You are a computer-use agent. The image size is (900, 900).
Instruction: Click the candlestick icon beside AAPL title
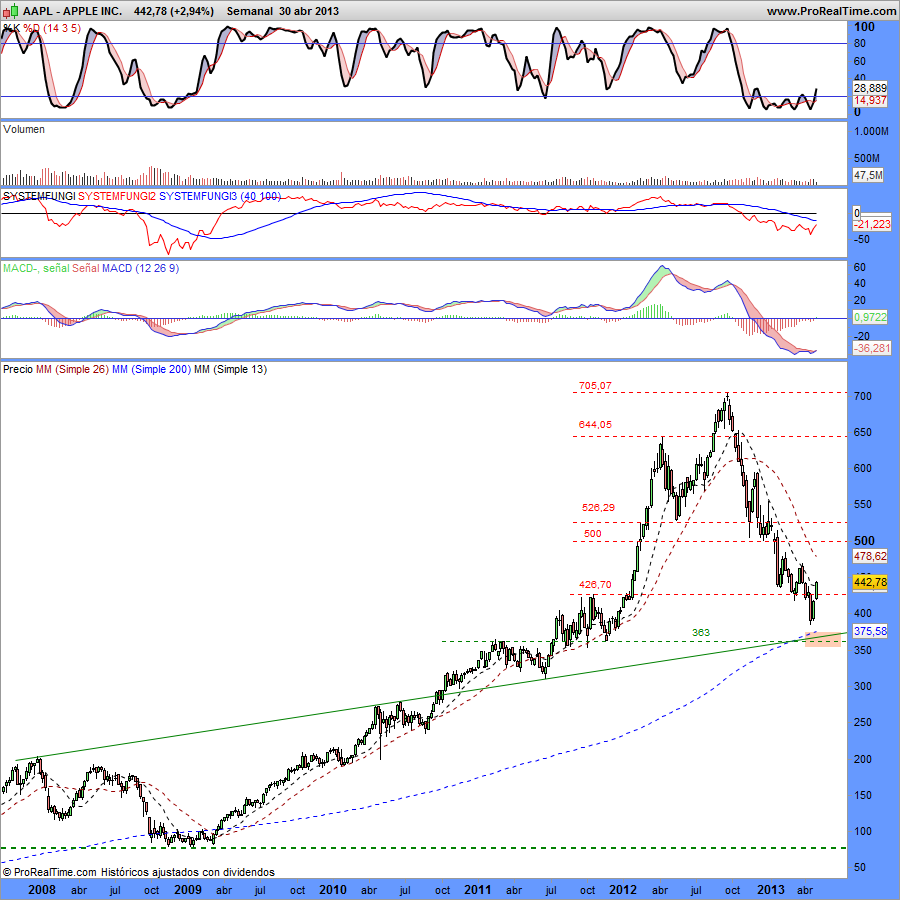pos(11,11)
